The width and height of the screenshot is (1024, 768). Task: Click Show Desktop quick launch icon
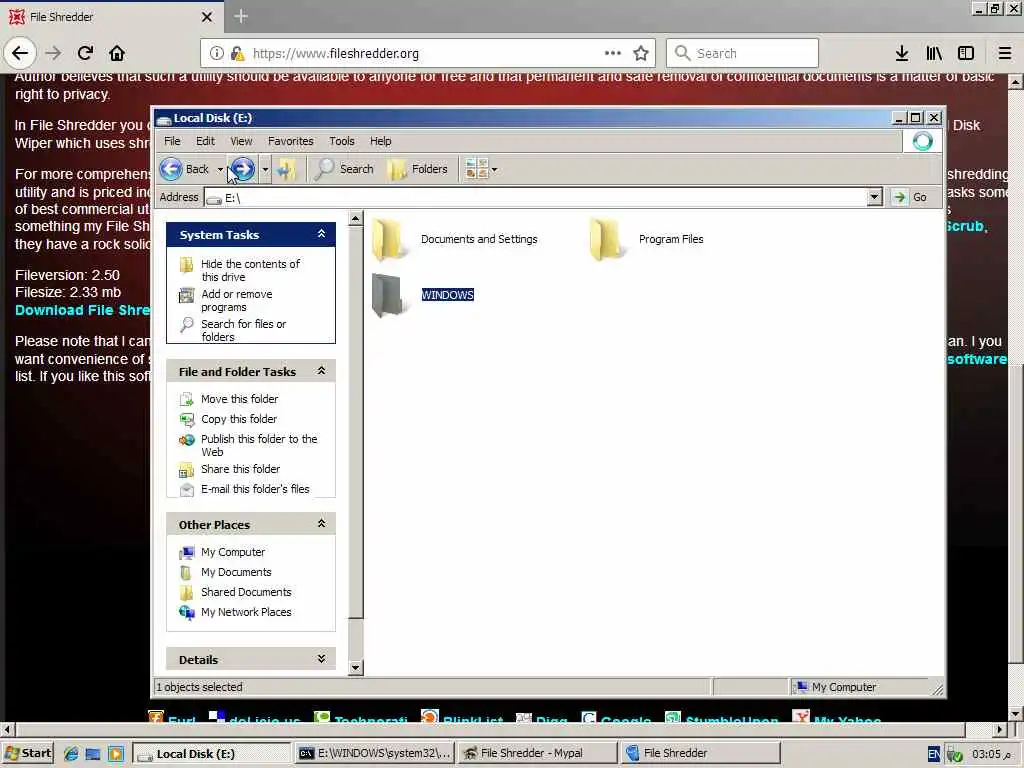(x=93, y=754)
